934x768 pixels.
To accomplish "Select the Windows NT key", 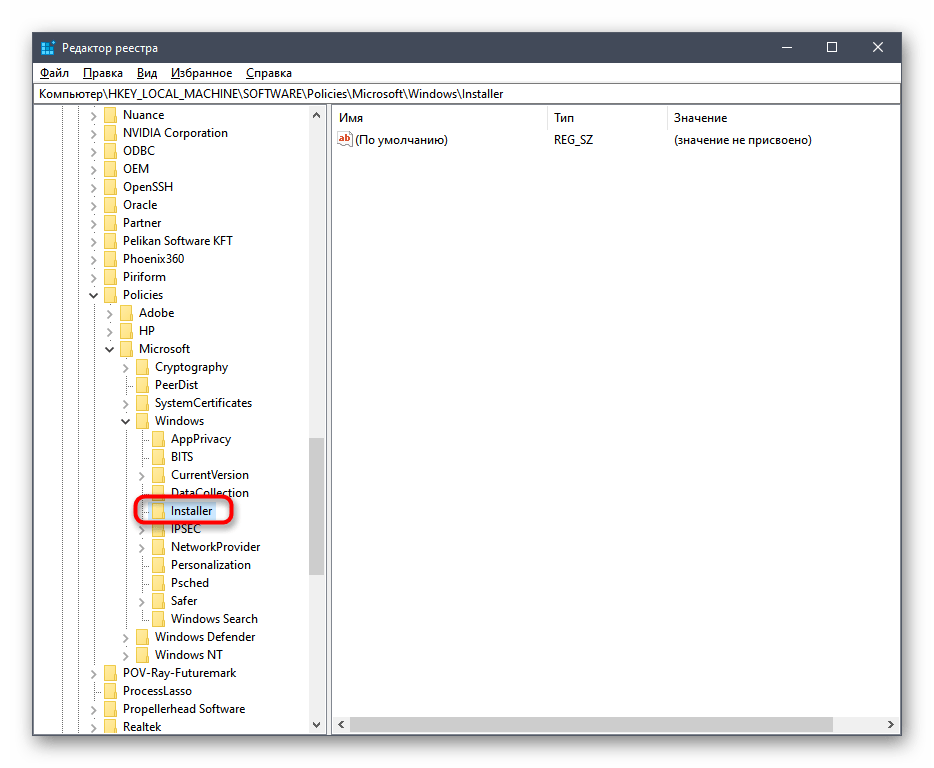I will [189, 655].
